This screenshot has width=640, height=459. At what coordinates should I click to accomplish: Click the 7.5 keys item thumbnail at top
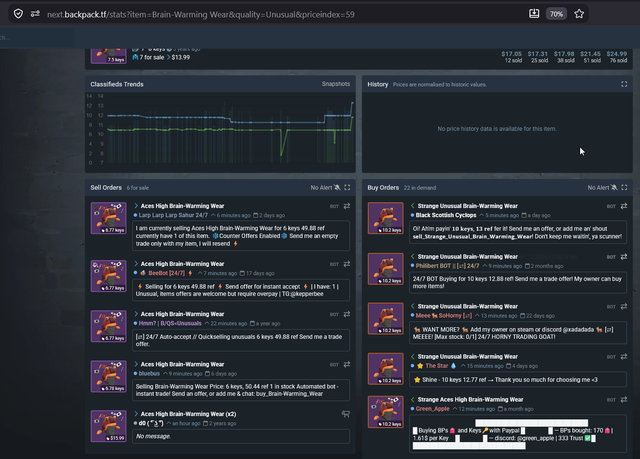coord(109,56)
